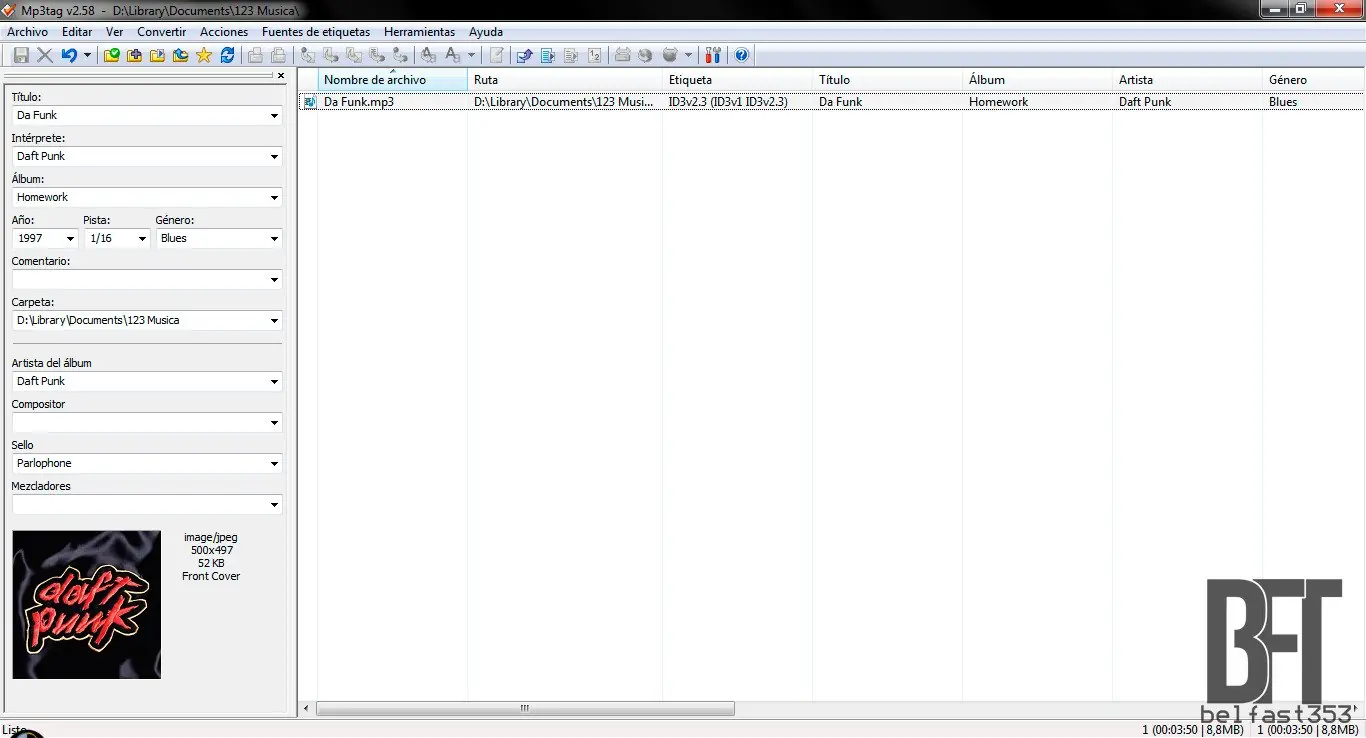Open the Convertir menu
This screenshot has height=738, width=1366.
tap(162, 32)
